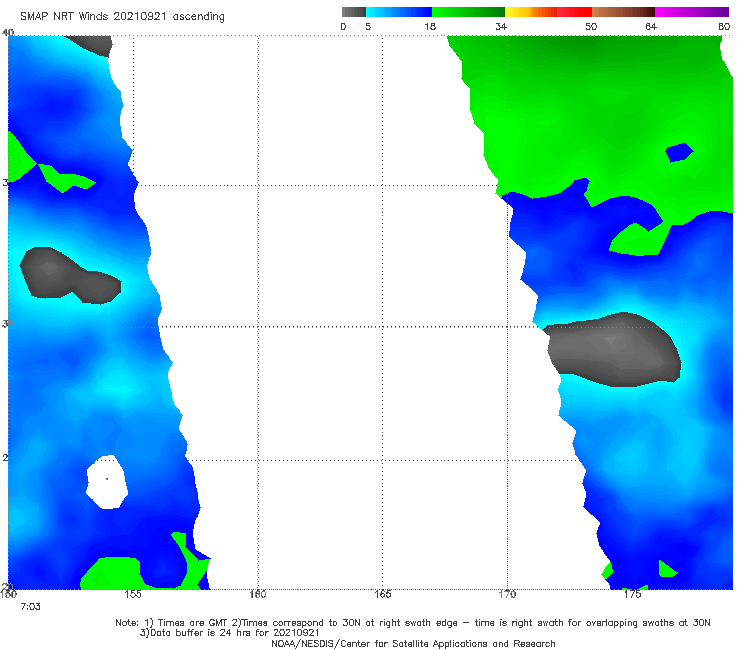The height and width of the screenshot is (650, 740).
Task: Click the large gray calm-wind patch near 172E
Action: (x=614, y=349)
